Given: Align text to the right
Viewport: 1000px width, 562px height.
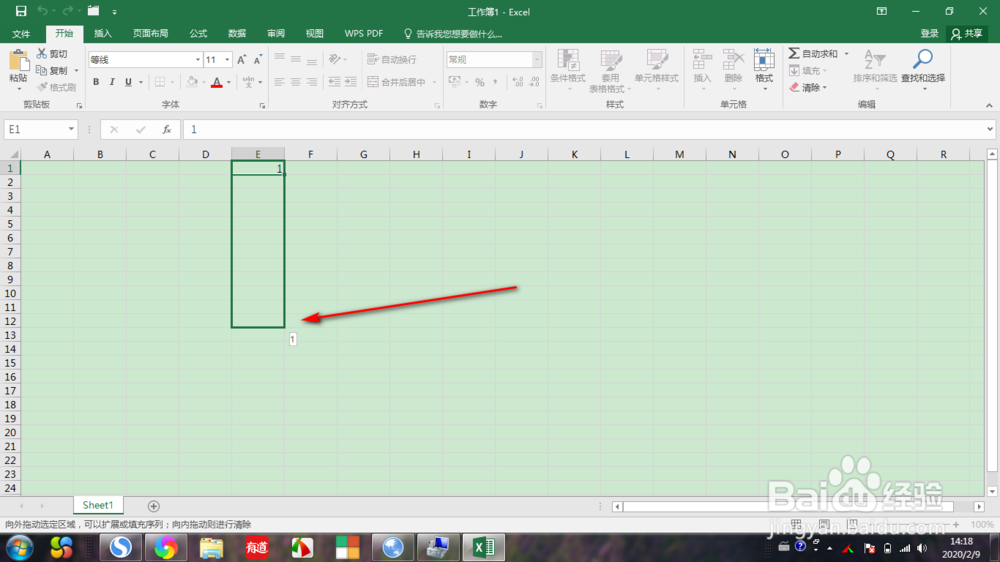Looking at the screenshot, I should pyautogui.click(x=312, y=82).
